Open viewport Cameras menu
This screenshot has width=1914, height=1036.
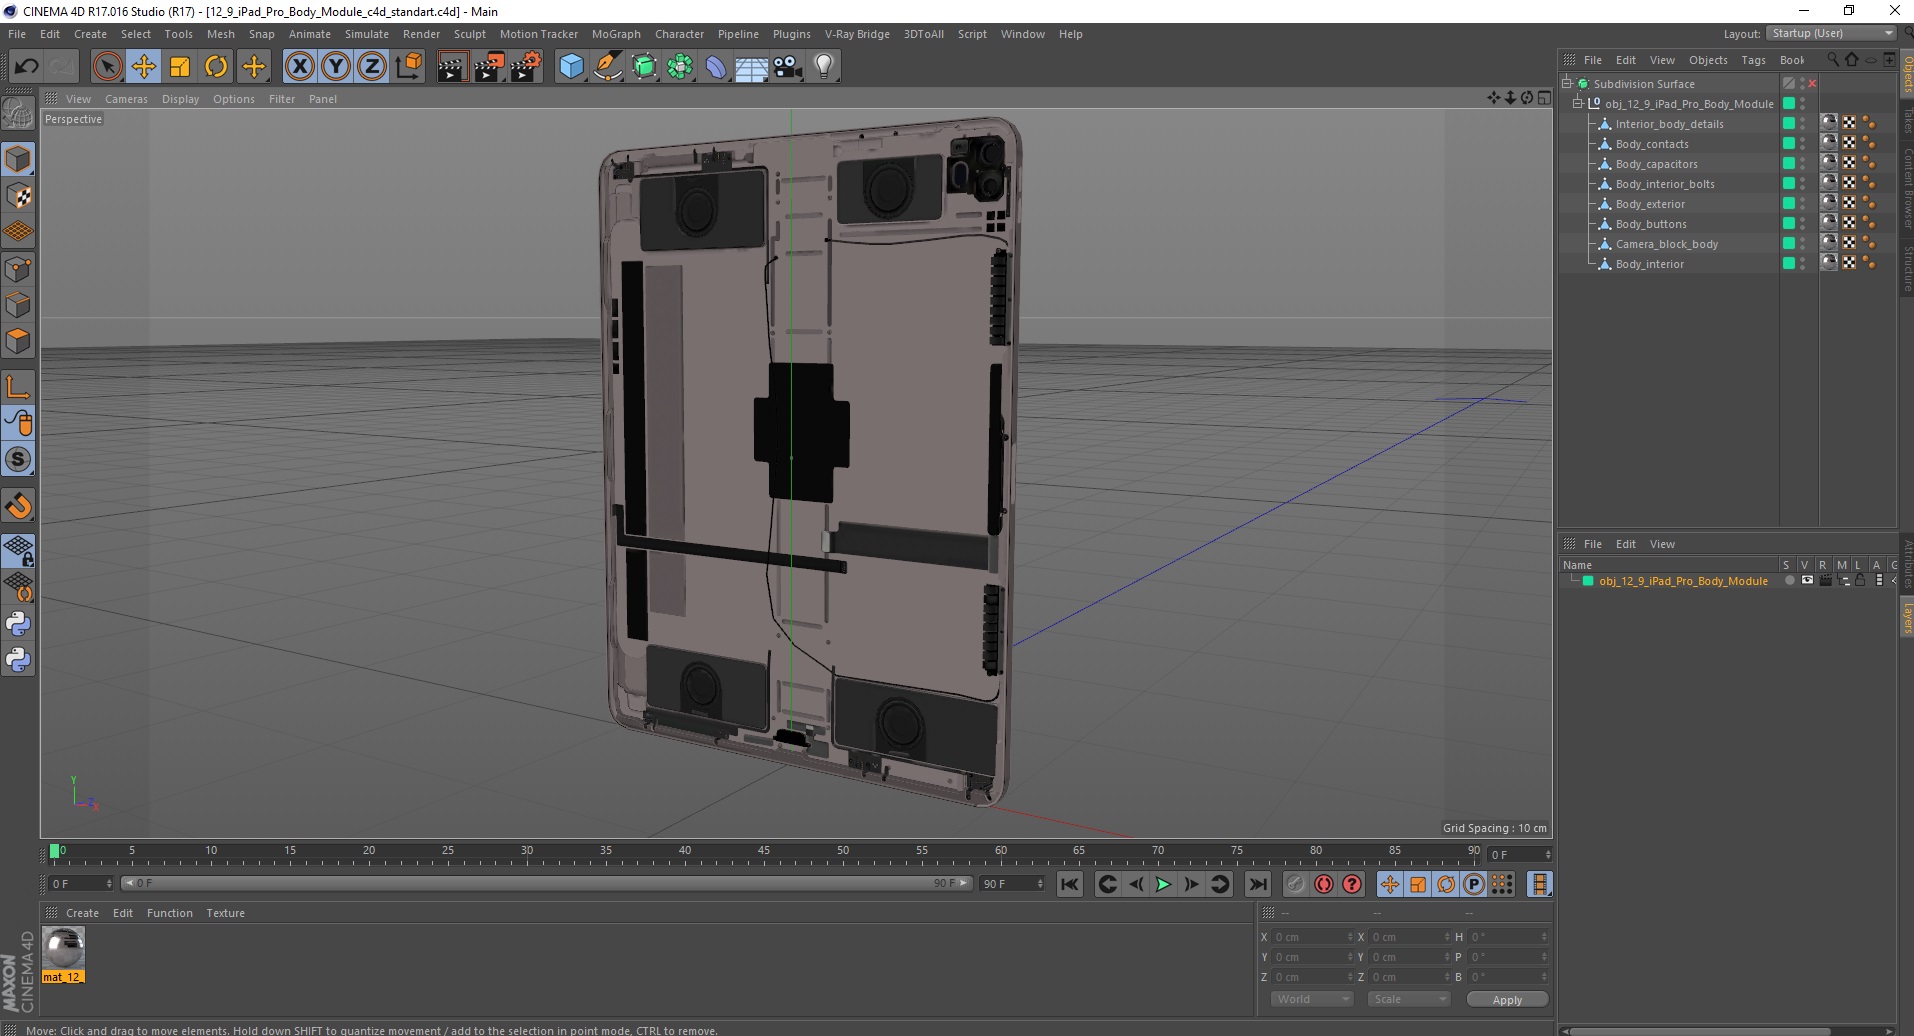click(126, 99)
